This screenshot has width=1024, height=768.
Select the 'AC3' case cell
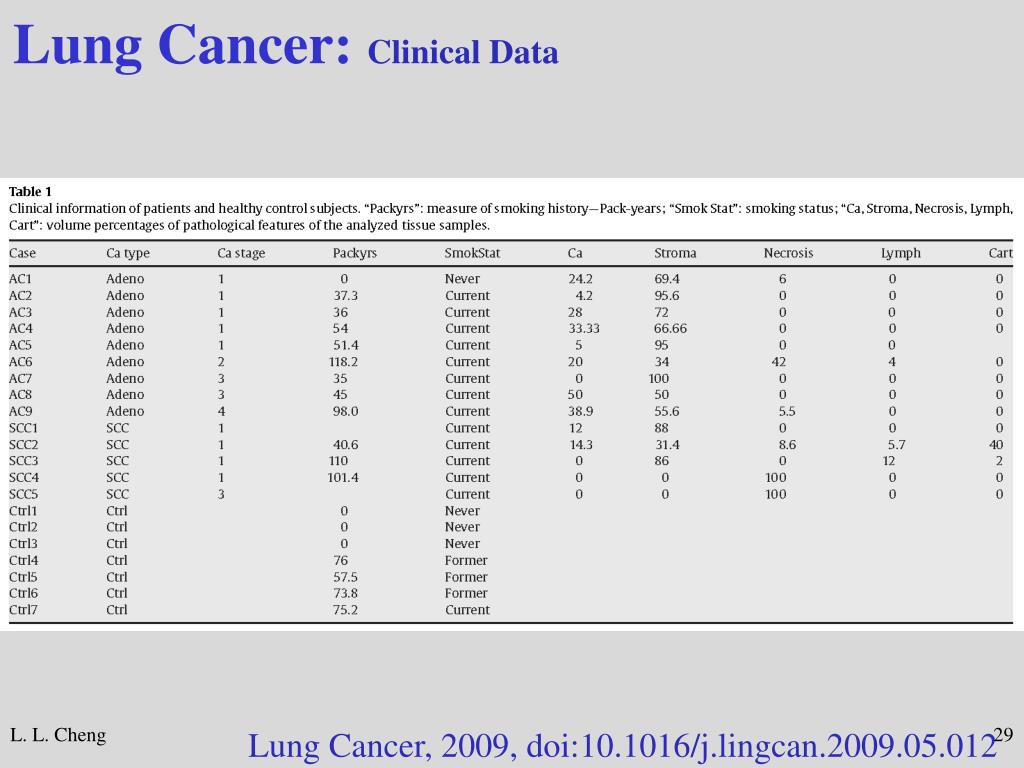(x=20, y=312)
